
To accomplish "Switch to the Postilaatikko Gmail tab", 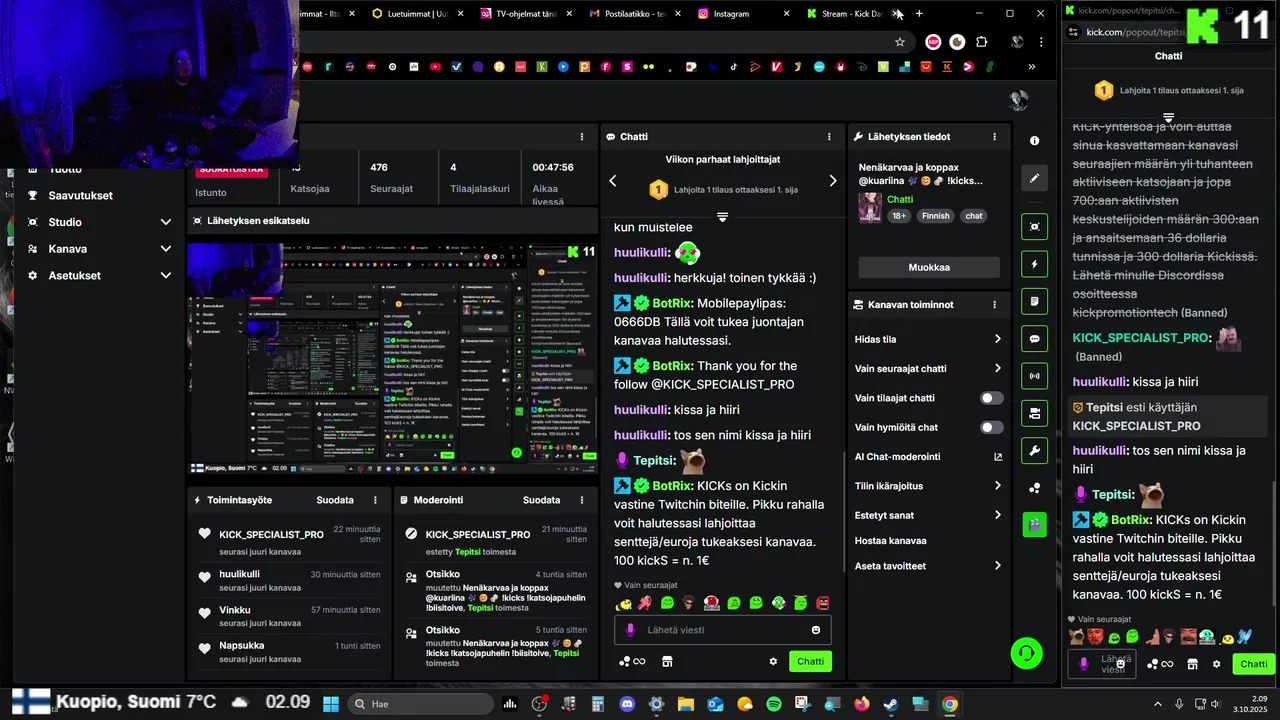I will pyautogui.click(x=634, y=13).
